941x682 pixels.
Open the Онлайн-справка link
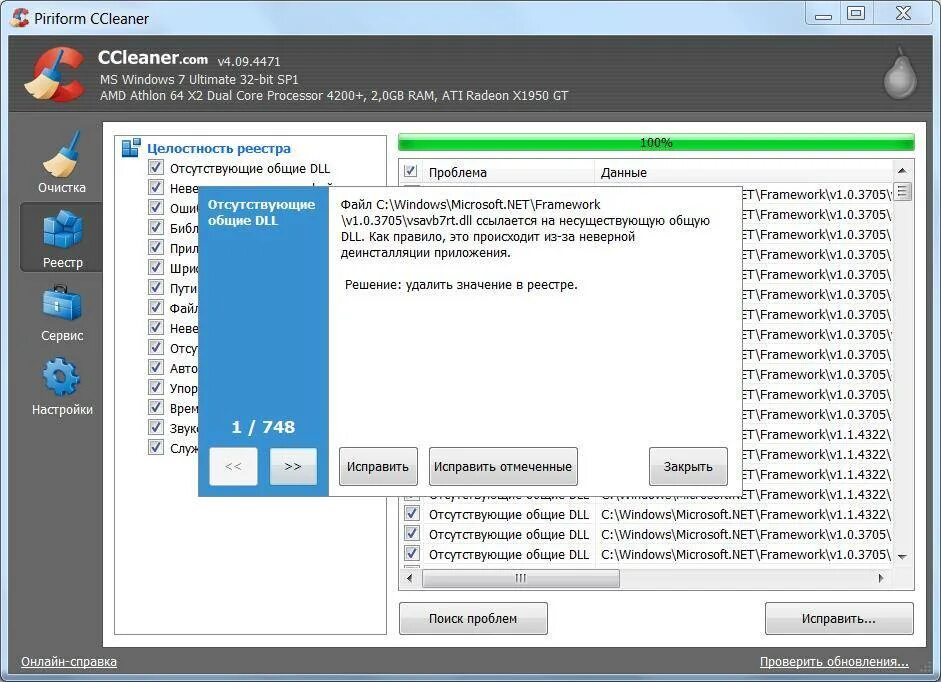tap(69, 662)
